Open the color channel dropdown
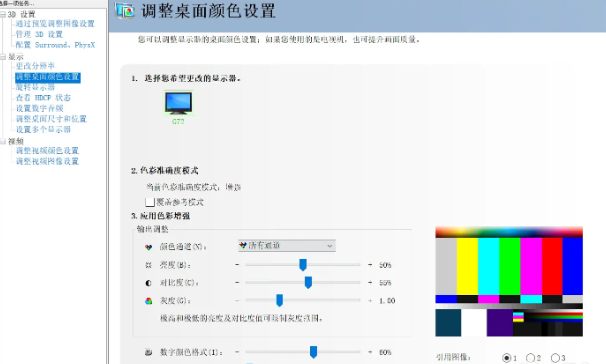The height and width of the screenshot is (364, 606). coord(287,245)
